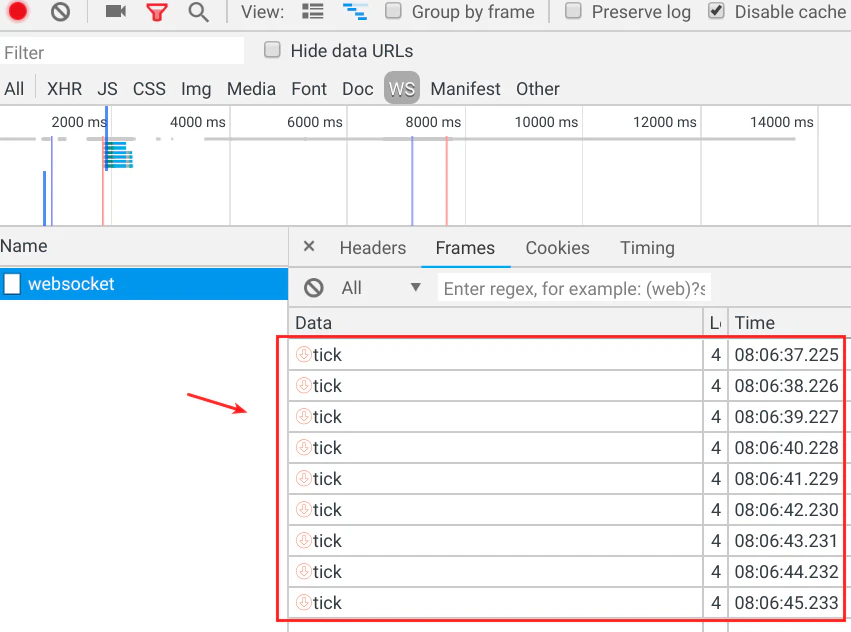Image resolution: width=851 pixels, height=632 pixels.
Task: Toggle waterfall overview view icon
Action: (355, 11)
